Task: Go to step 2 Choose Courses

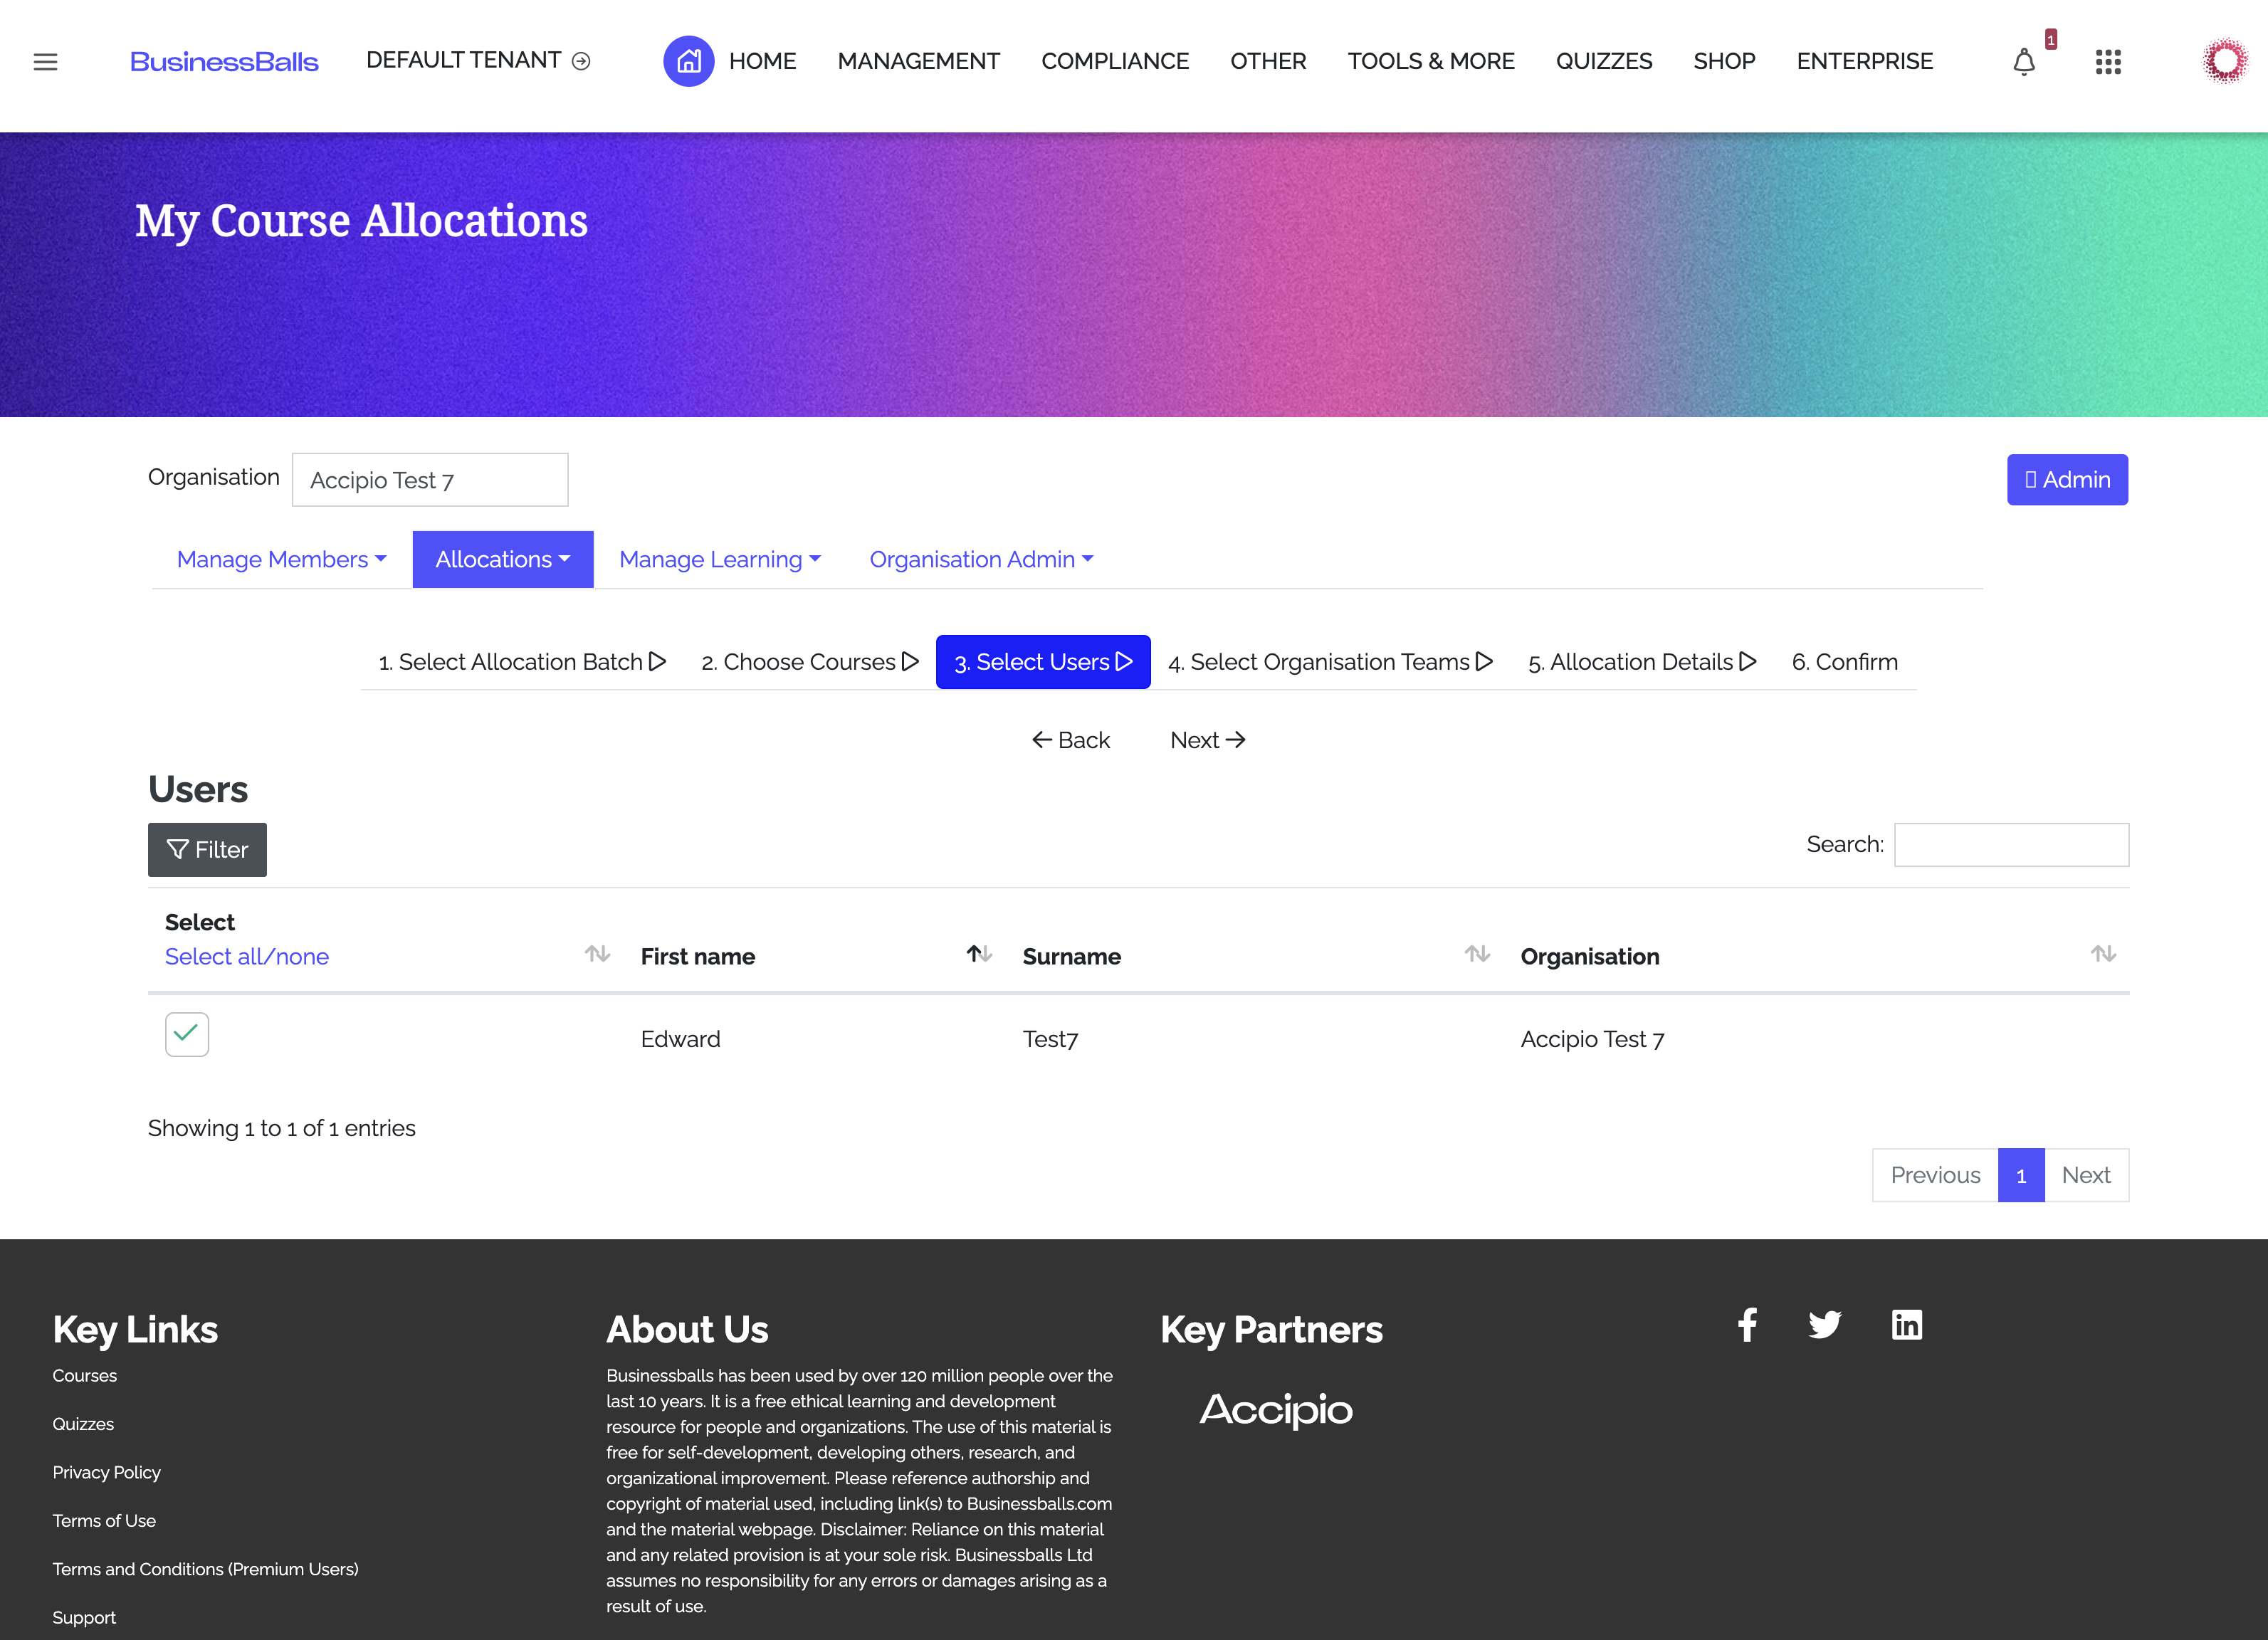Action: (809, 662)
